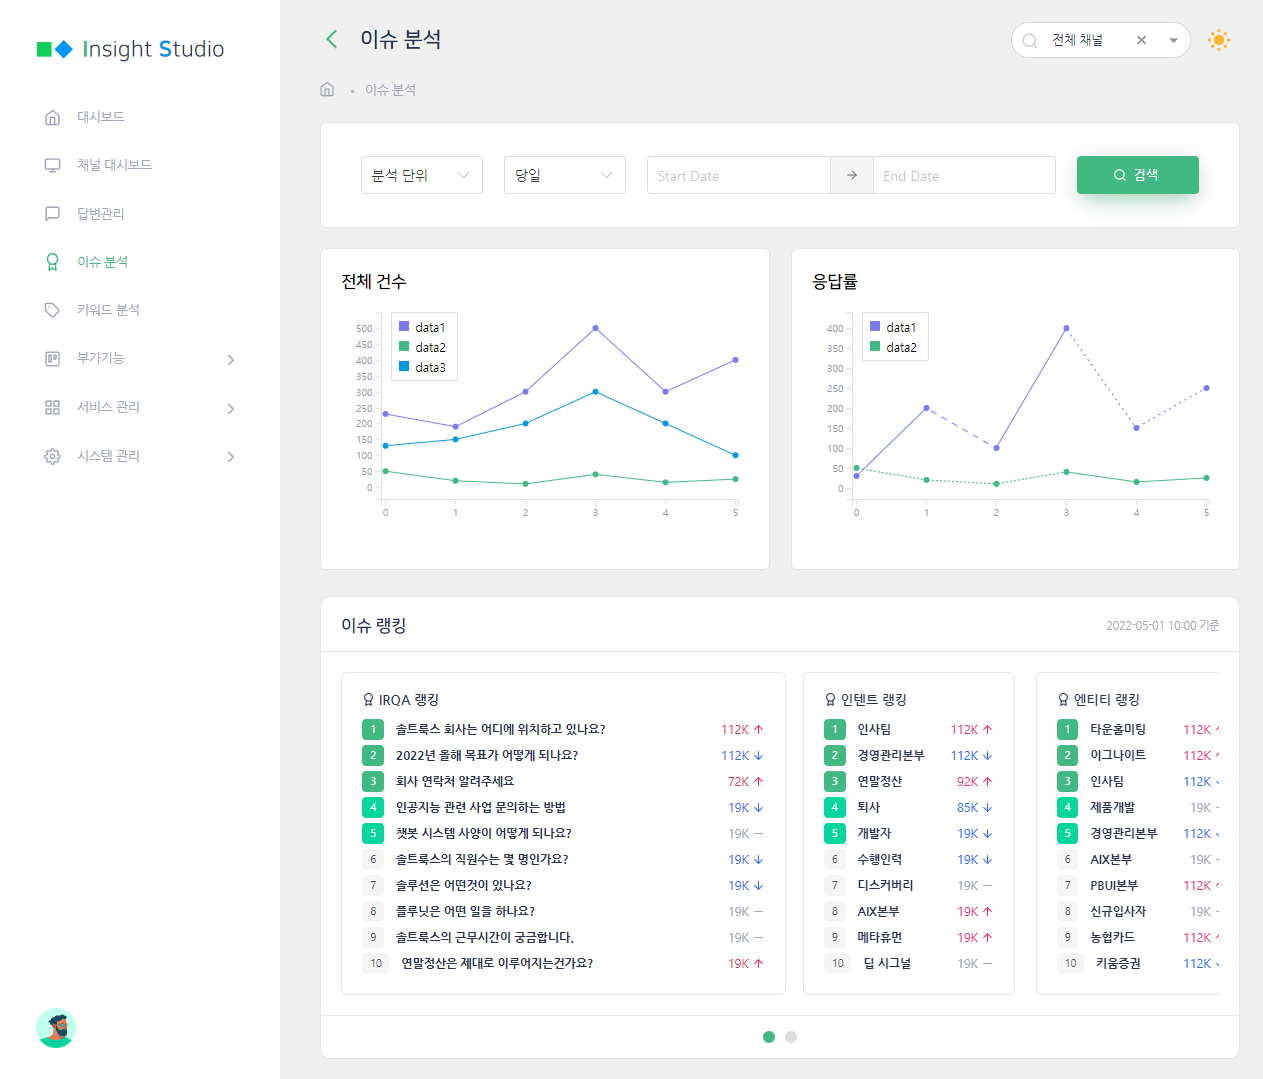Click the Start Date field
1263x1079 pixels.
pos(738,176)
